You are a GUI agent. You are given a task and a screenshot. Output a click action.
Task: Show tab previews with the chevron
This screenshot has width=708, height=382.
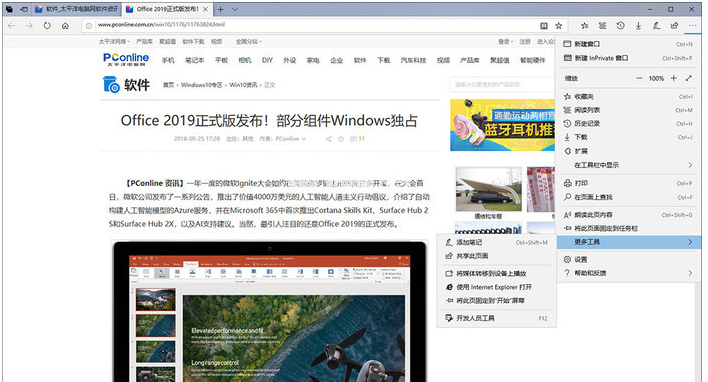235,9
